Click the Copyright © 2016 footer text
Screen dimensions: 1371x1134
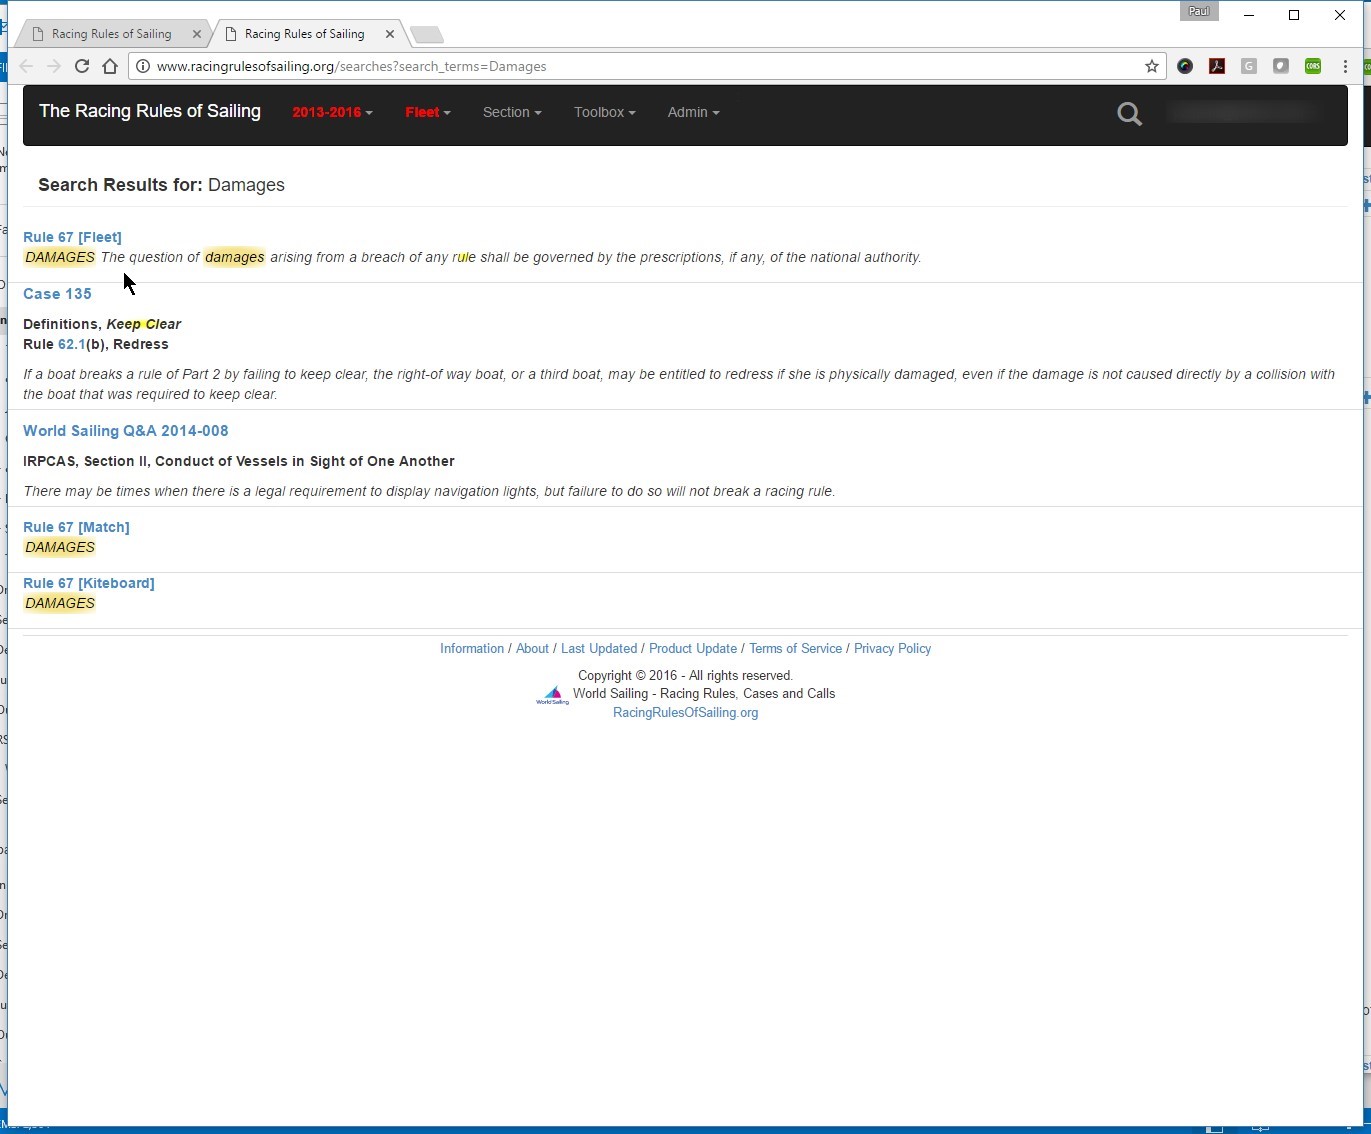[x=685, y=676]
